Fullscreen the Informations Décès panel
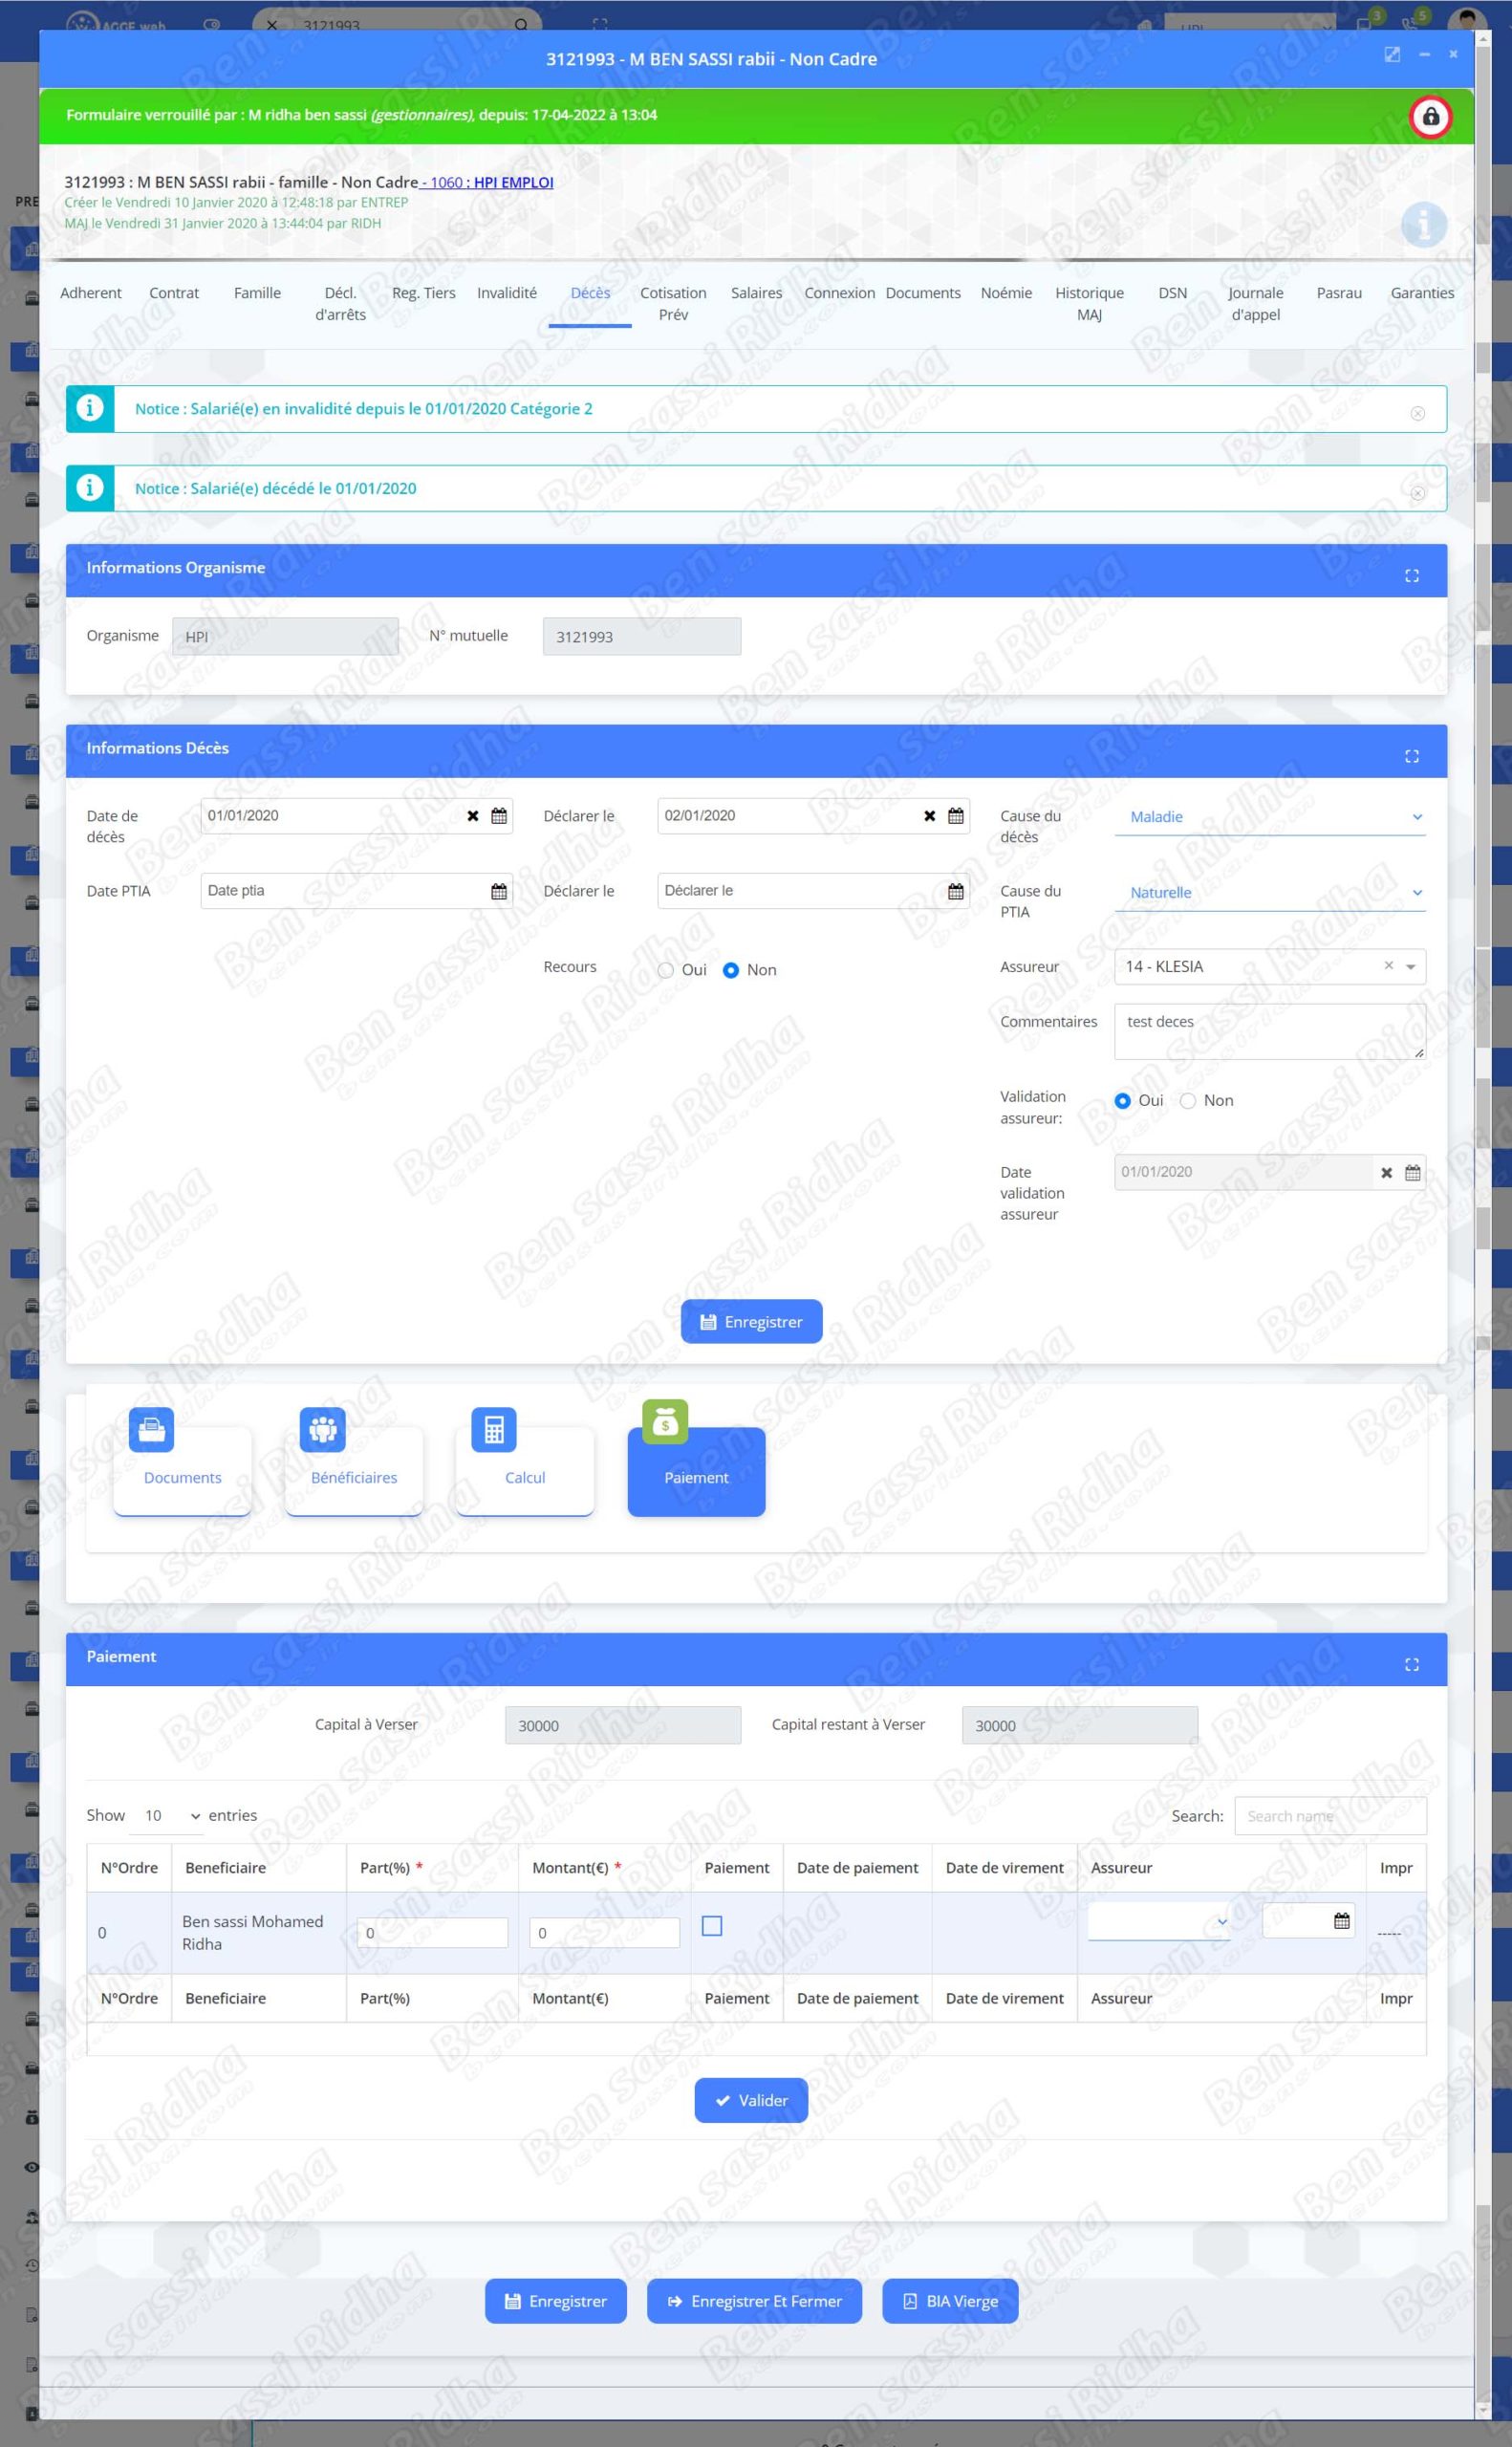 pos(1411,756)
